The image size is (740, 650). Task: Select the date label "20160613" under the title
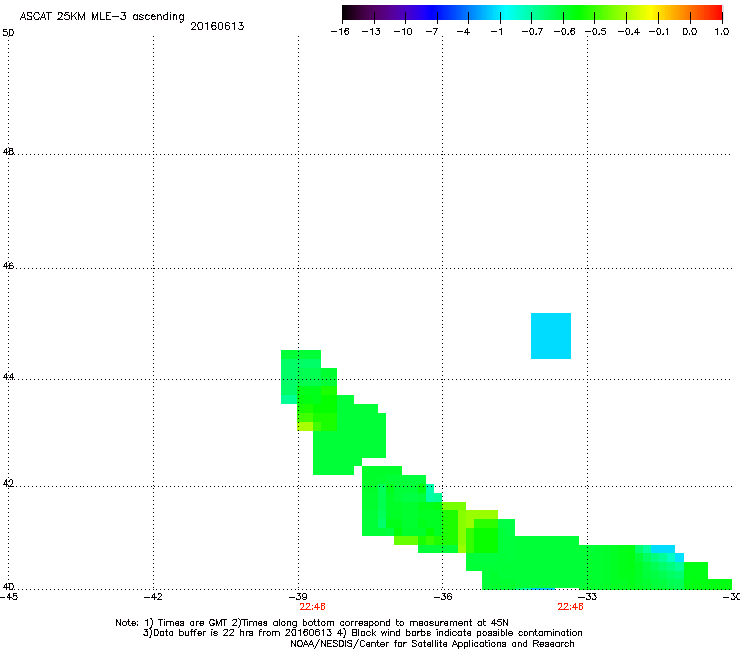[217, 26]
